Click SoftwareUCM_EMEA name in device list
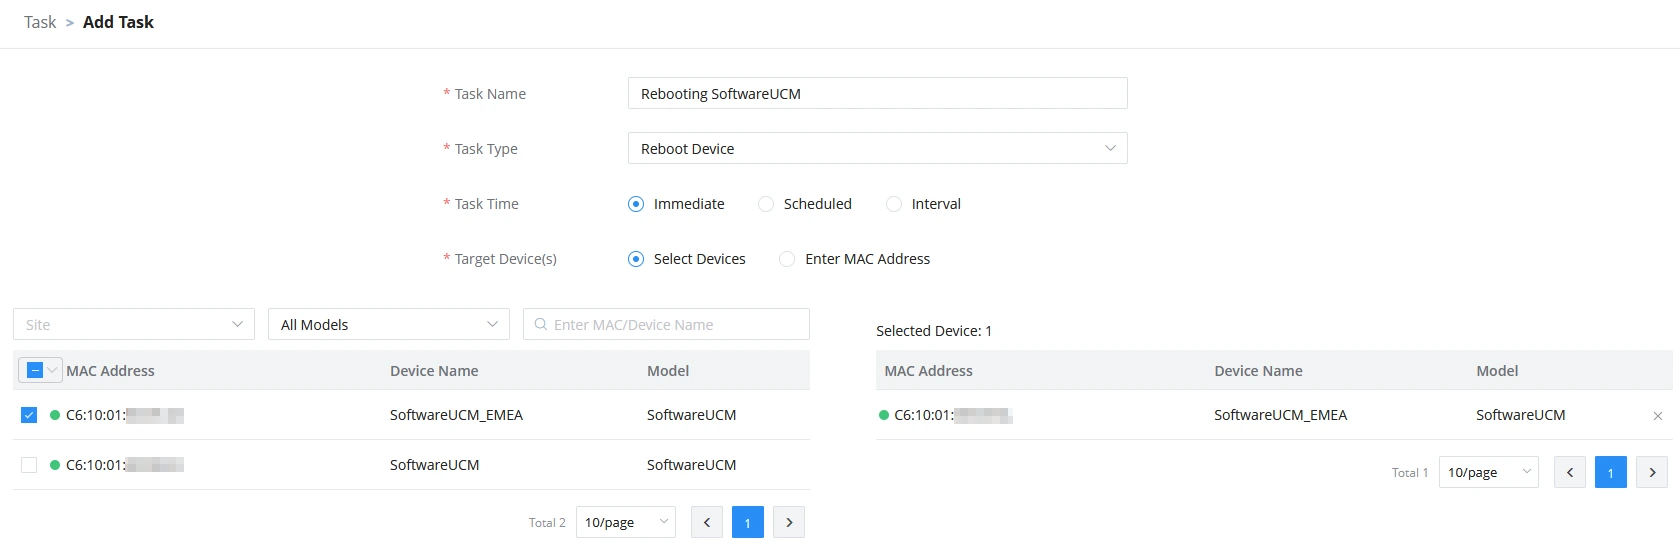Screen dimensions: 1680x550 click(456, 415)
